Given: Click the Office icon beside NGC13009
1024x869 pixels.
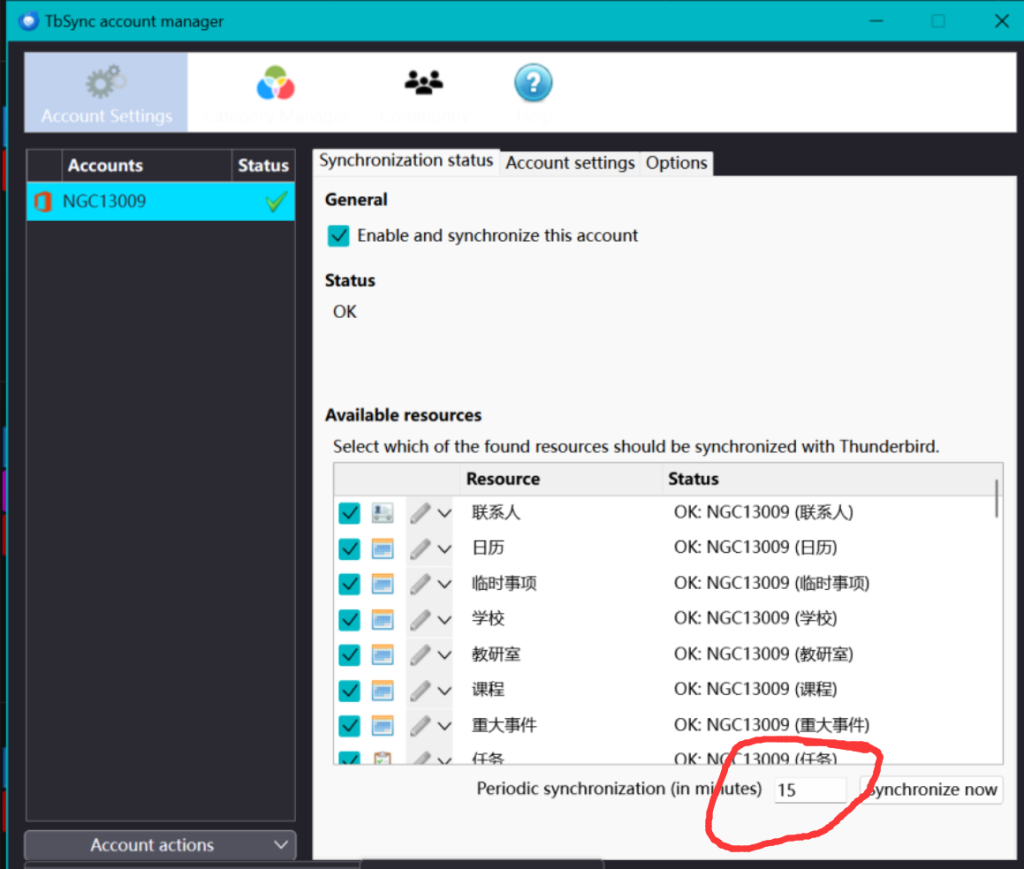Looking at the screenshot, I should coord(43,201).
